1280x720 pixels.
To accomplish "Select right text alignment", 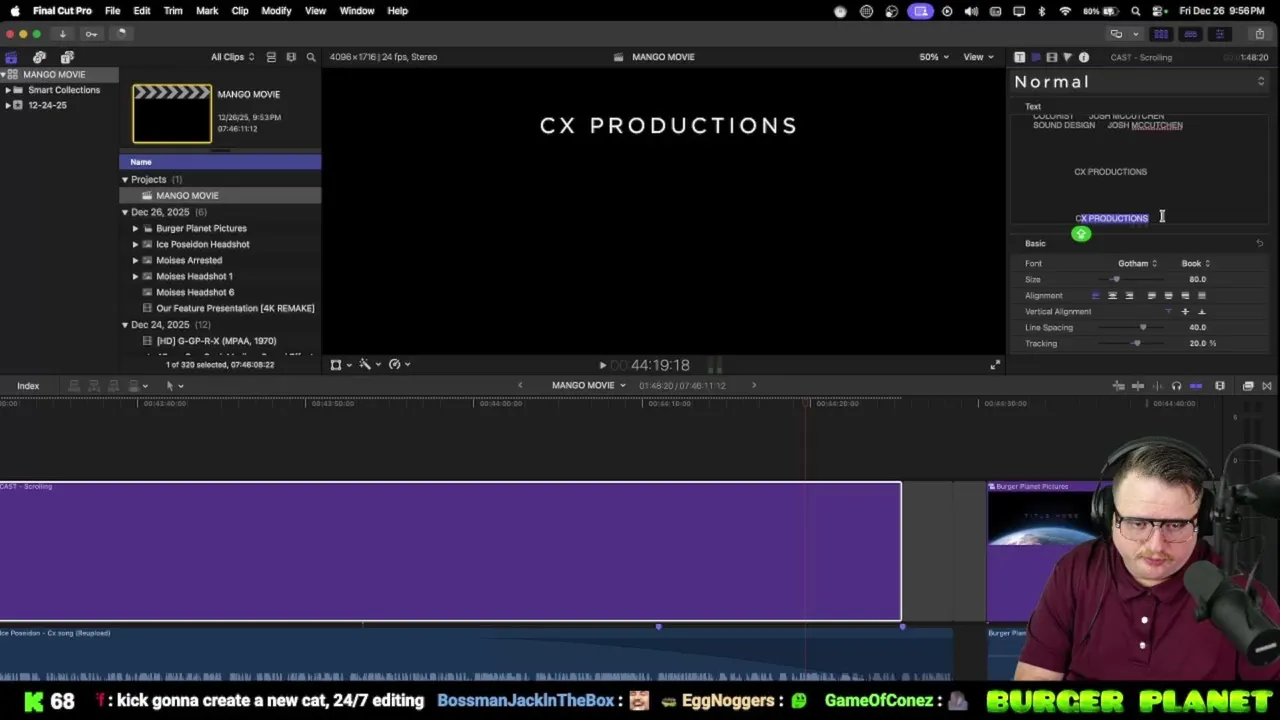I will (1129, 295).
